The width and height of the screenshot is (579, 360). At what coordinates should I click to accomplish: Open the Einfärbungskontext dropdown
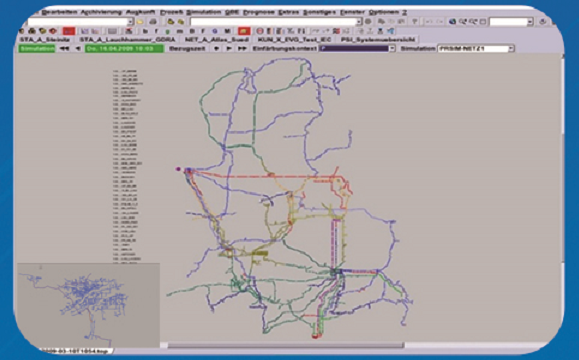392,49
